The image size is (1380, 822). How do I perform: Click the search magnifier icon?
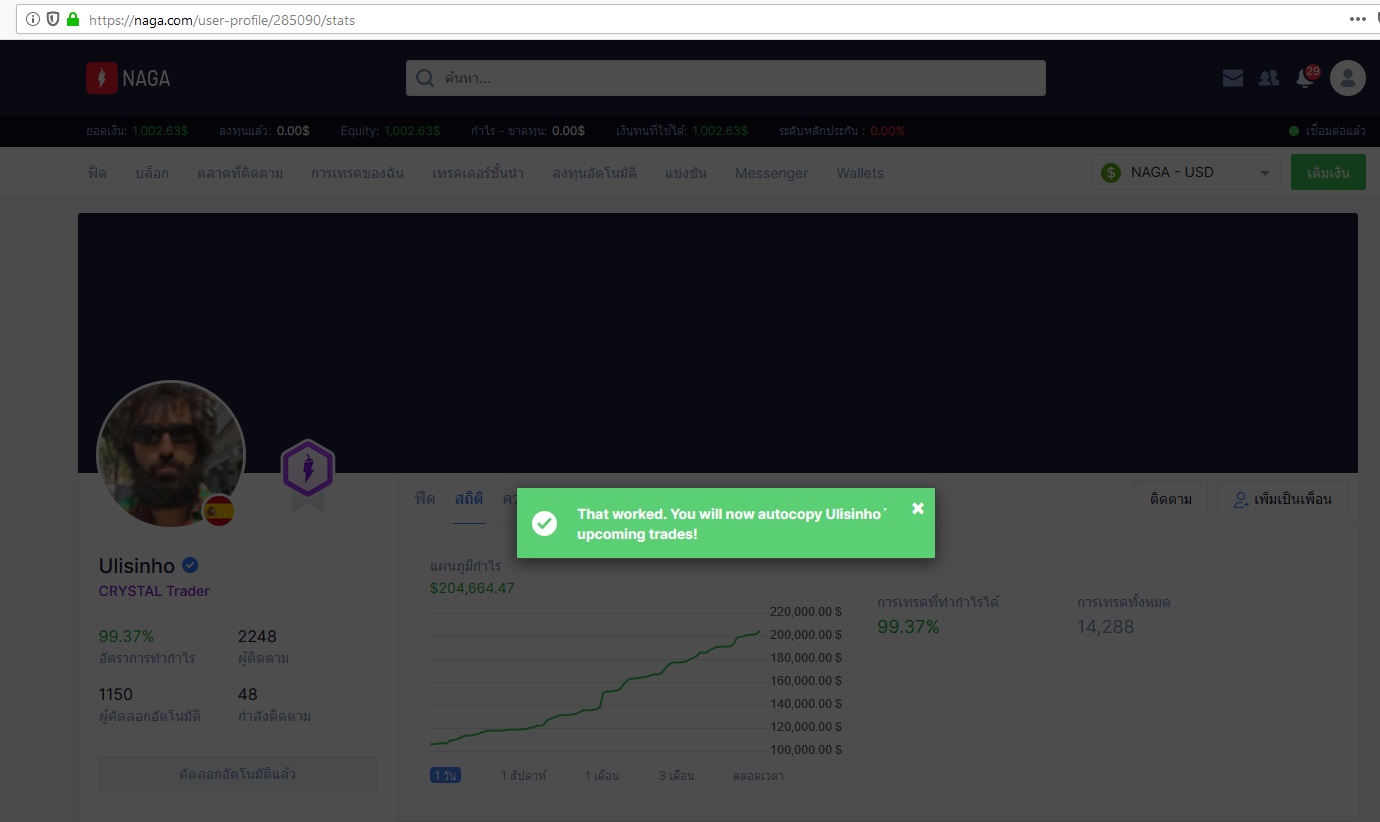coord(425,78)
